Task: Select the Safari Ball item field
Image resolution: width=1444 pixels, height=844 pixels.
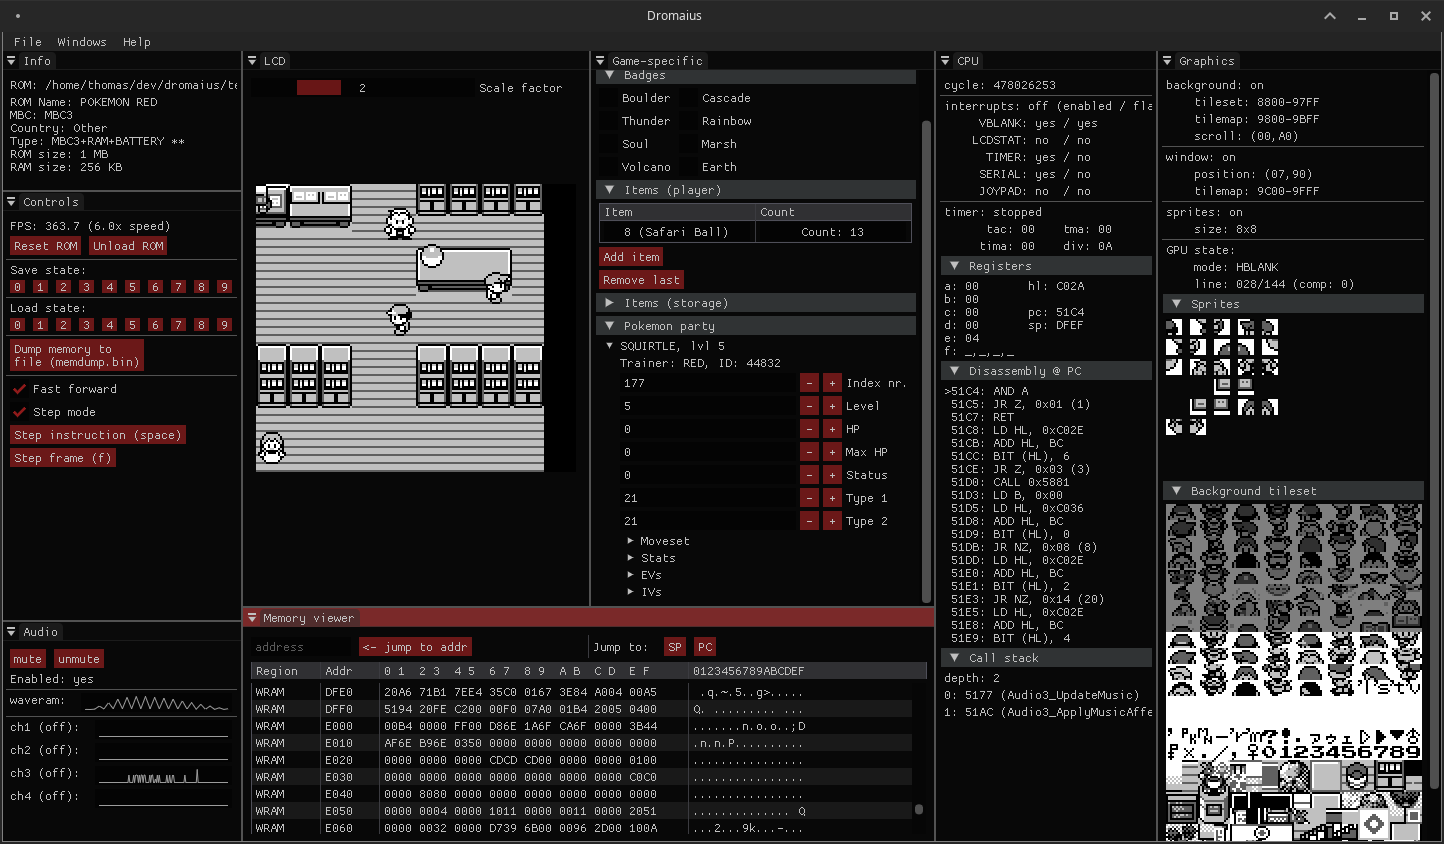Action: click(x=676, y=232)
